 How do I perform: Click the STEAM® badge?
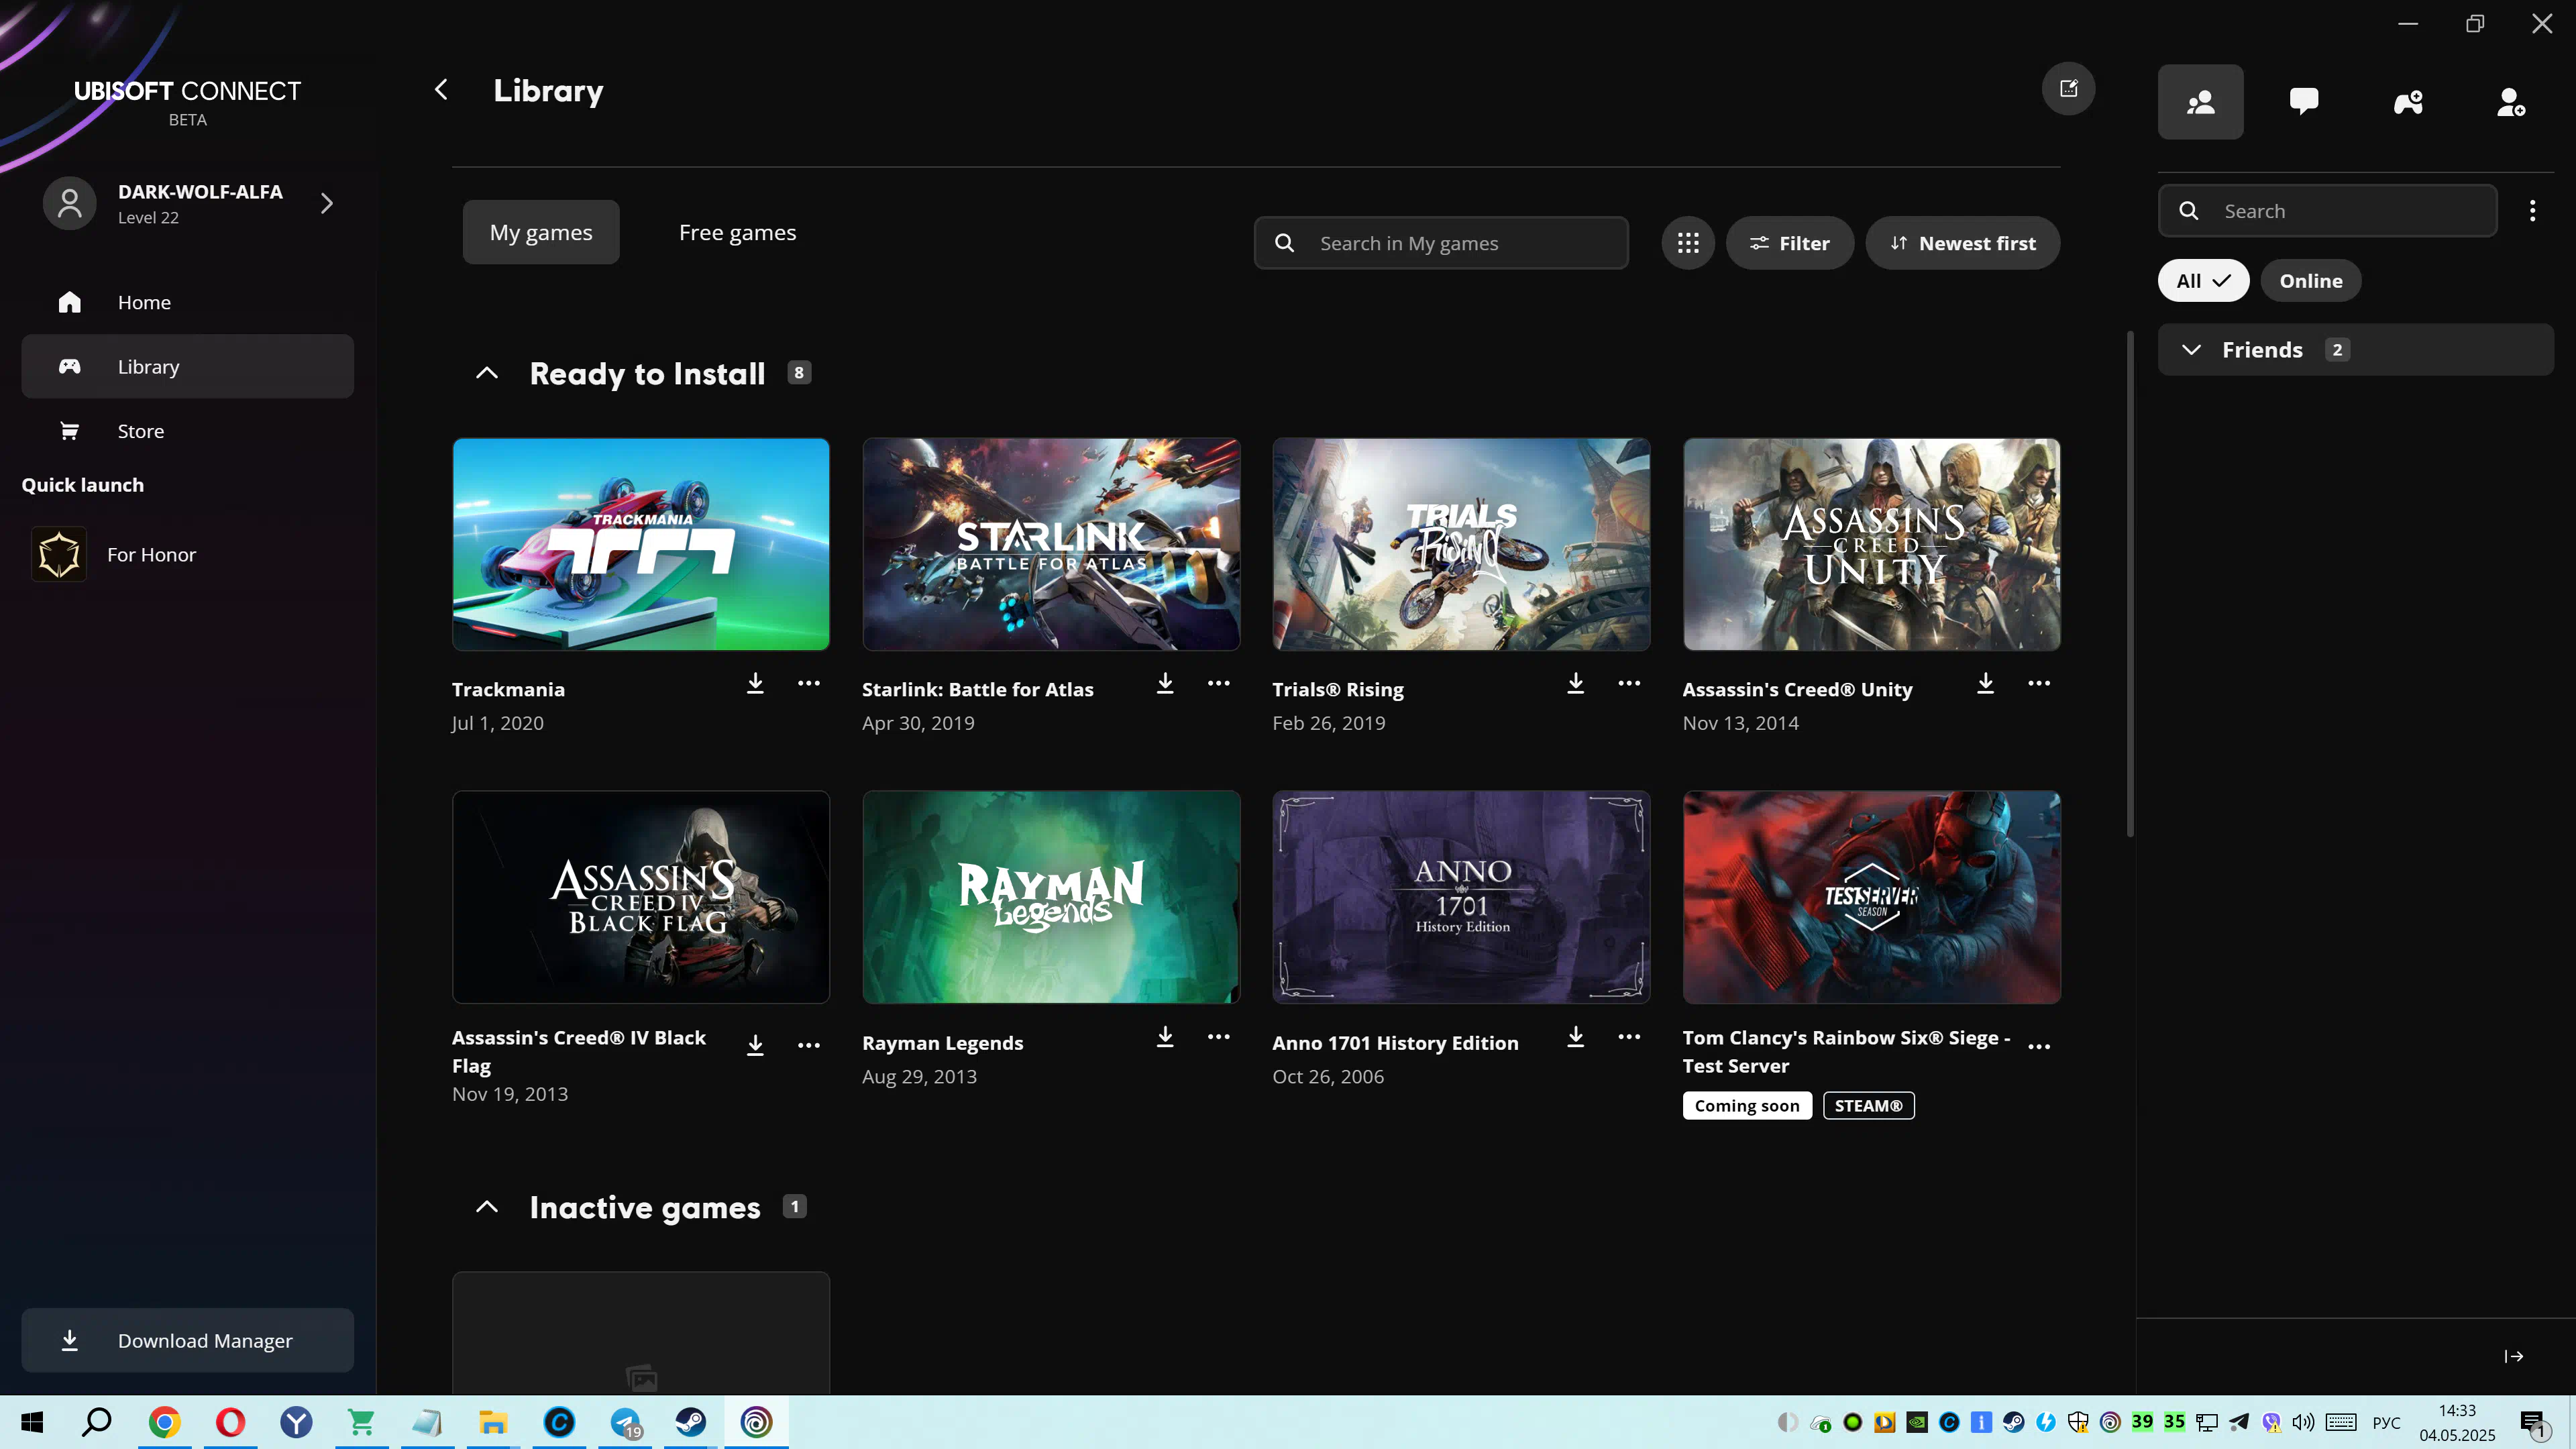click(1868, 1106)
